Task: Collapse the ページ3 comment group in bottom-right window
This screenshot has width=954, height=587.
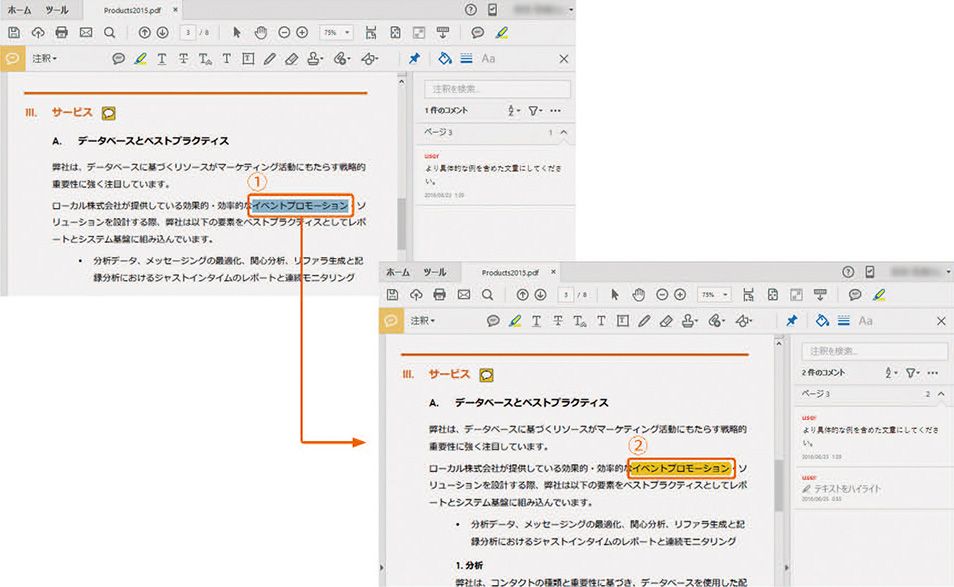Action: coord(941,394)
